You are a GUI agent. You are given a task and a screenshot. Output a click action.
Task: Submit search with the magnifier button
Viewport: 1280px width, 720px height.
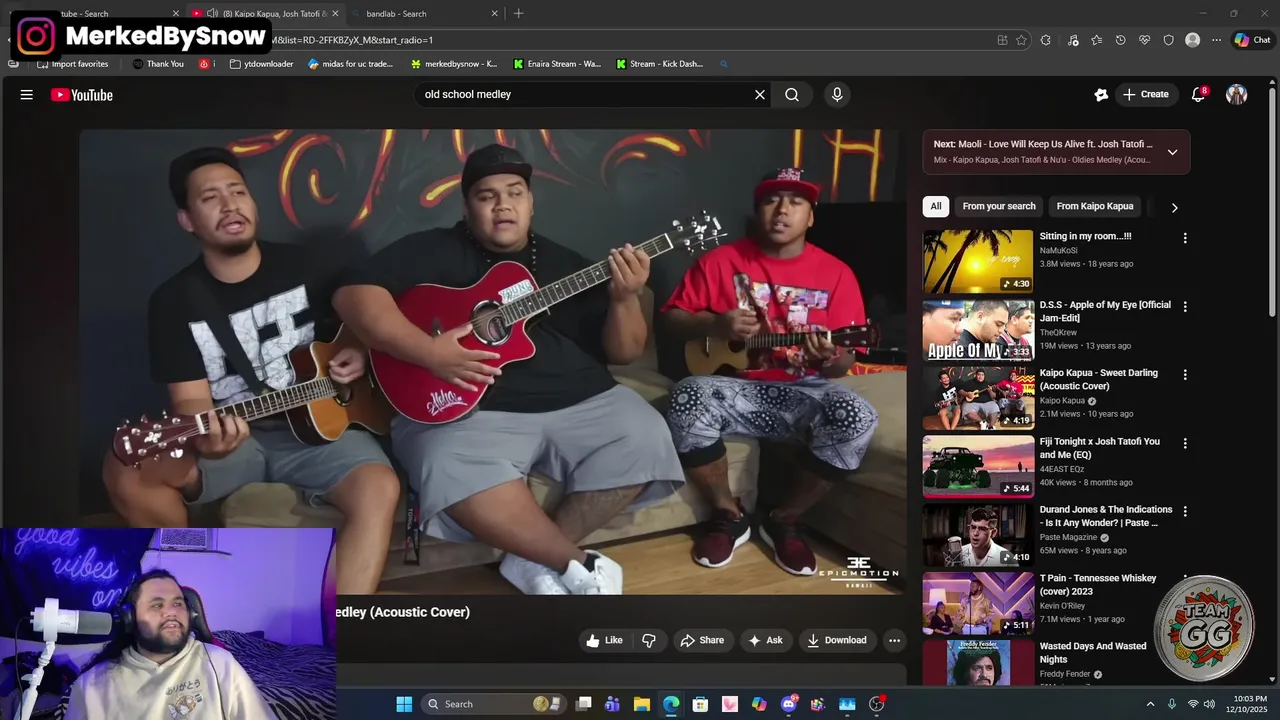click(792, 95)
